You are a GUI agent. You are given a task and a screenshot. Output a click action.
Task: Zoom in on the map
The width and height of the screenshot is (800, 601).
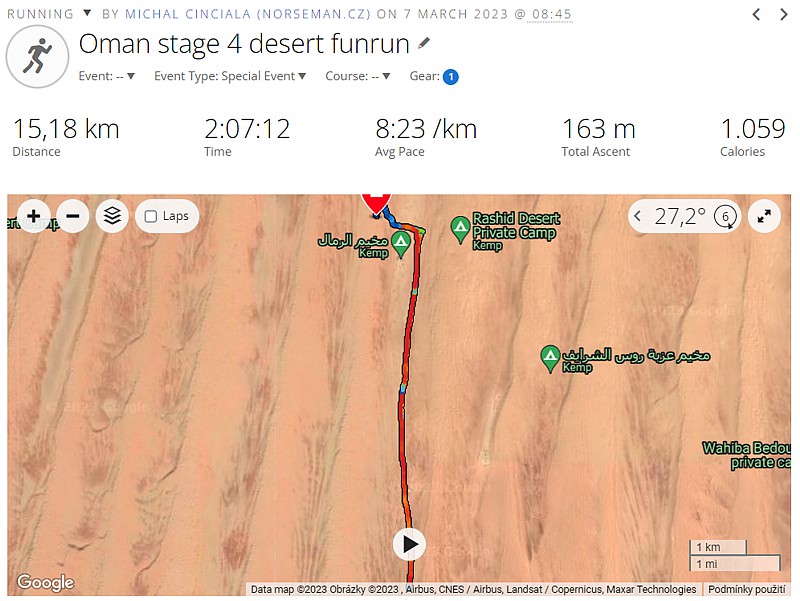34,216
